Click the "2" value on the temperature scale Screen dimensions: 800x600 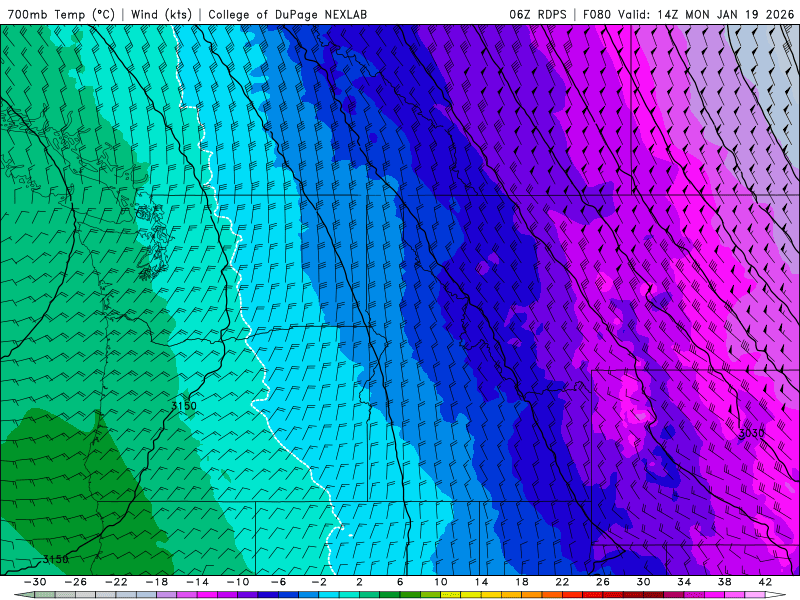coord(359,582)
